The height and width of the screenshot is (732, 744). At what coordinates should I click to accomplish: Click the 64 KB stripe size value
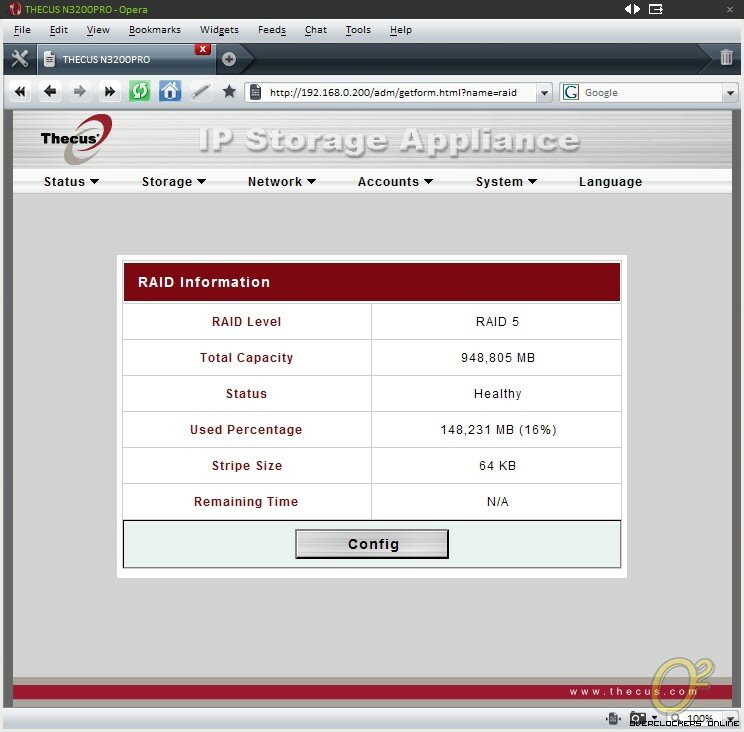pyautogui.click(x=497, y=466)
